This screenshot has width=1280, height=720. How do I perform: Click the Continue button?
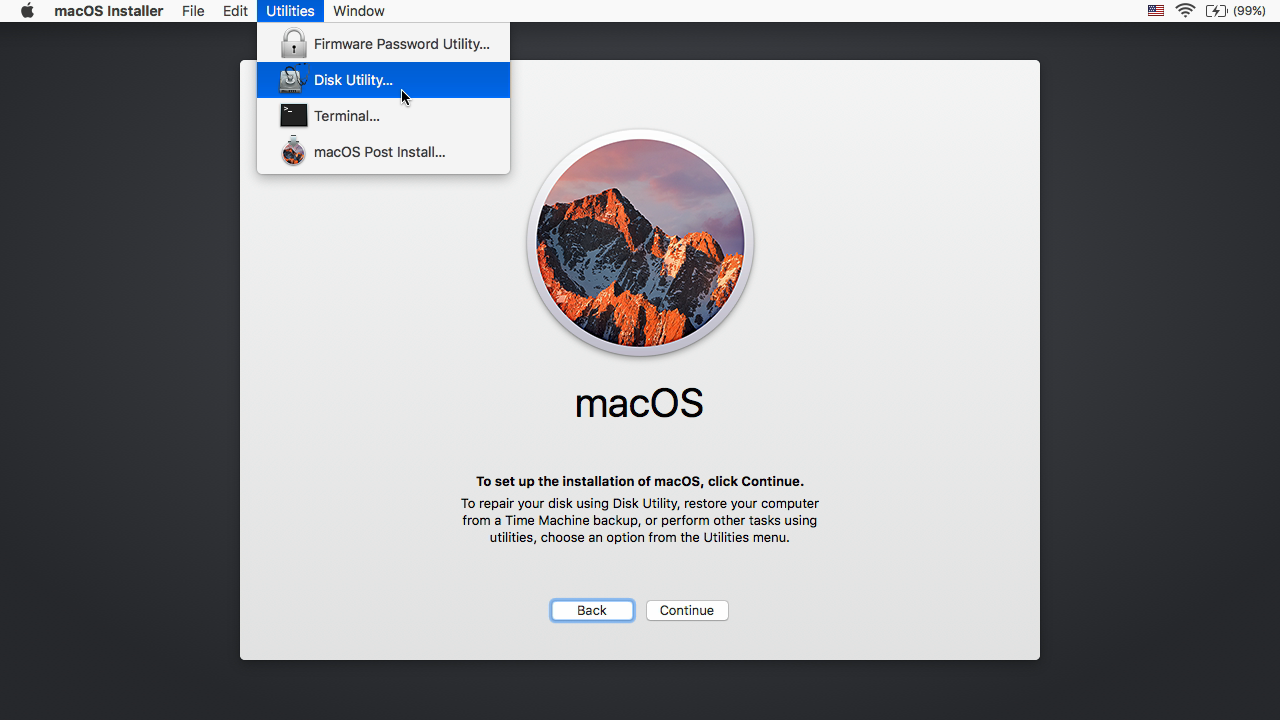687,610
